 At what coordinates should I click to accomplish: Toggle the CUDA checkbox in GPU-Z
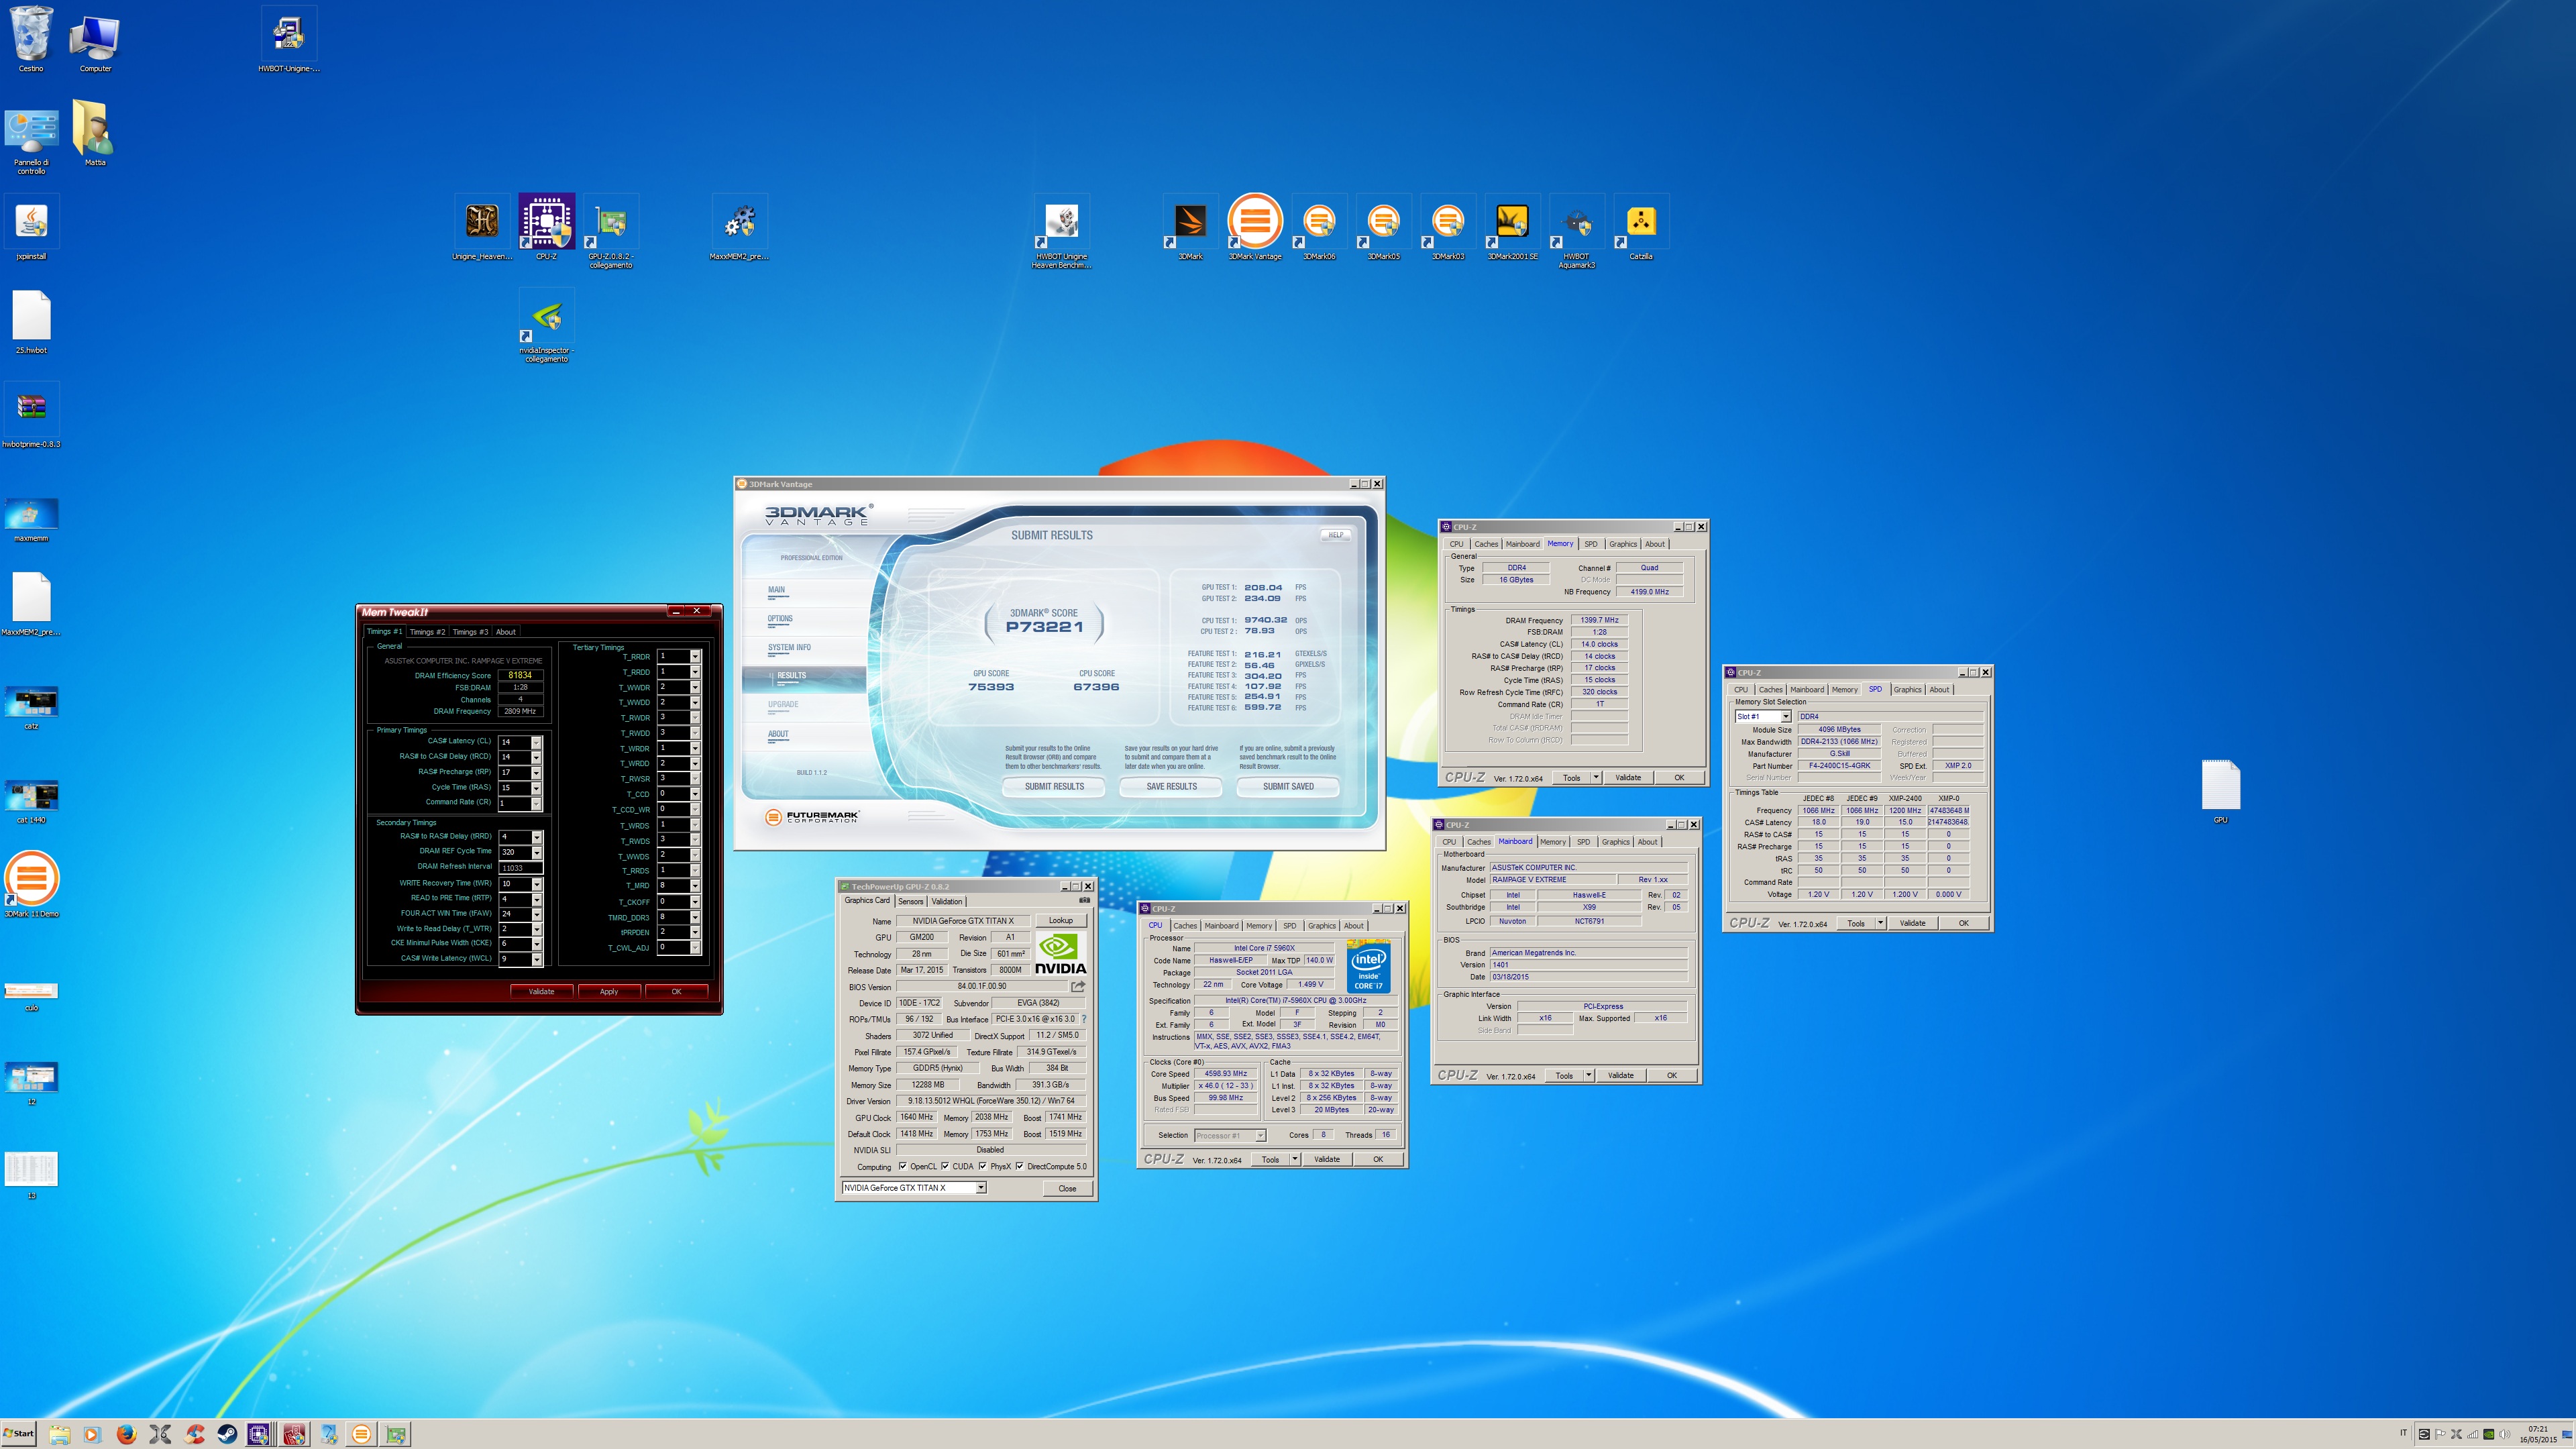(944, 1166)
